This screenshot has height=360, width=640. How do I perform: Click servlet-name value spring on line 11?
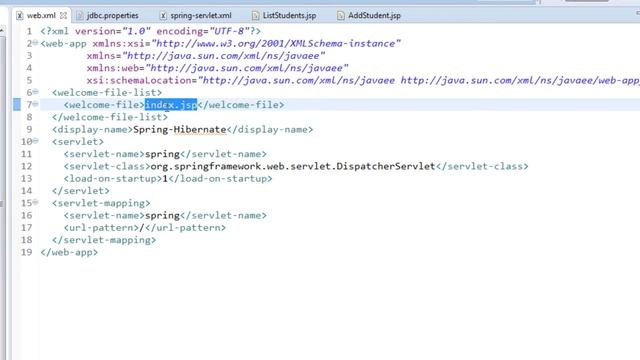[162, 154]
